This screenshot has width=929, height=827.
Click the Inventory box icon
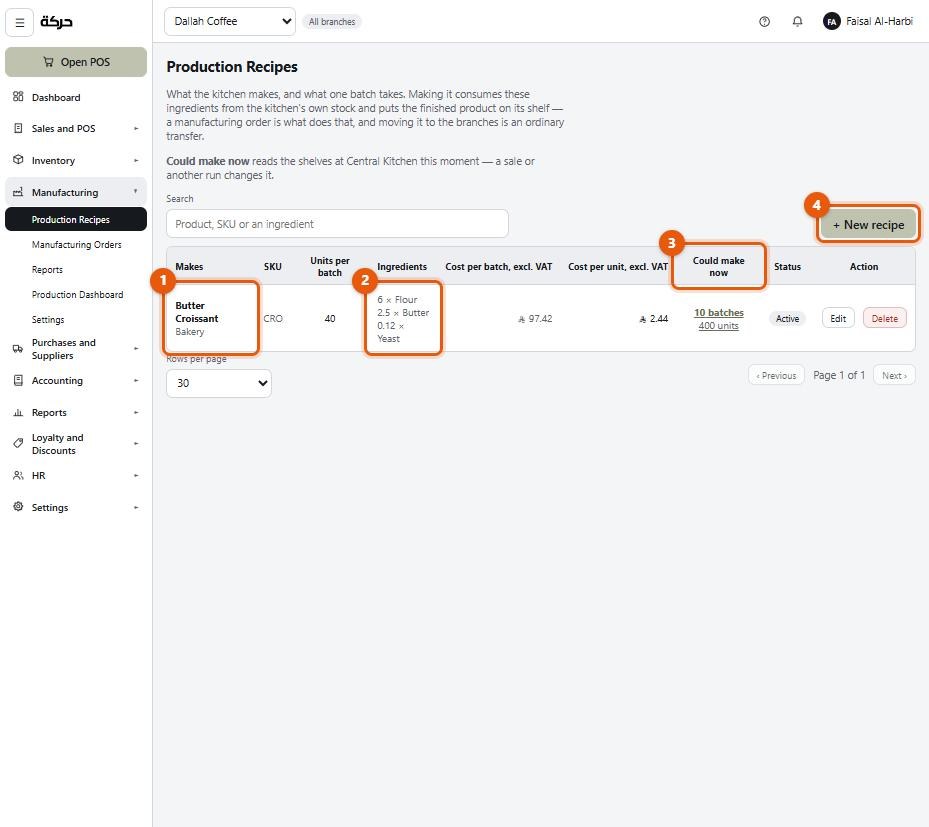[18, 160]
